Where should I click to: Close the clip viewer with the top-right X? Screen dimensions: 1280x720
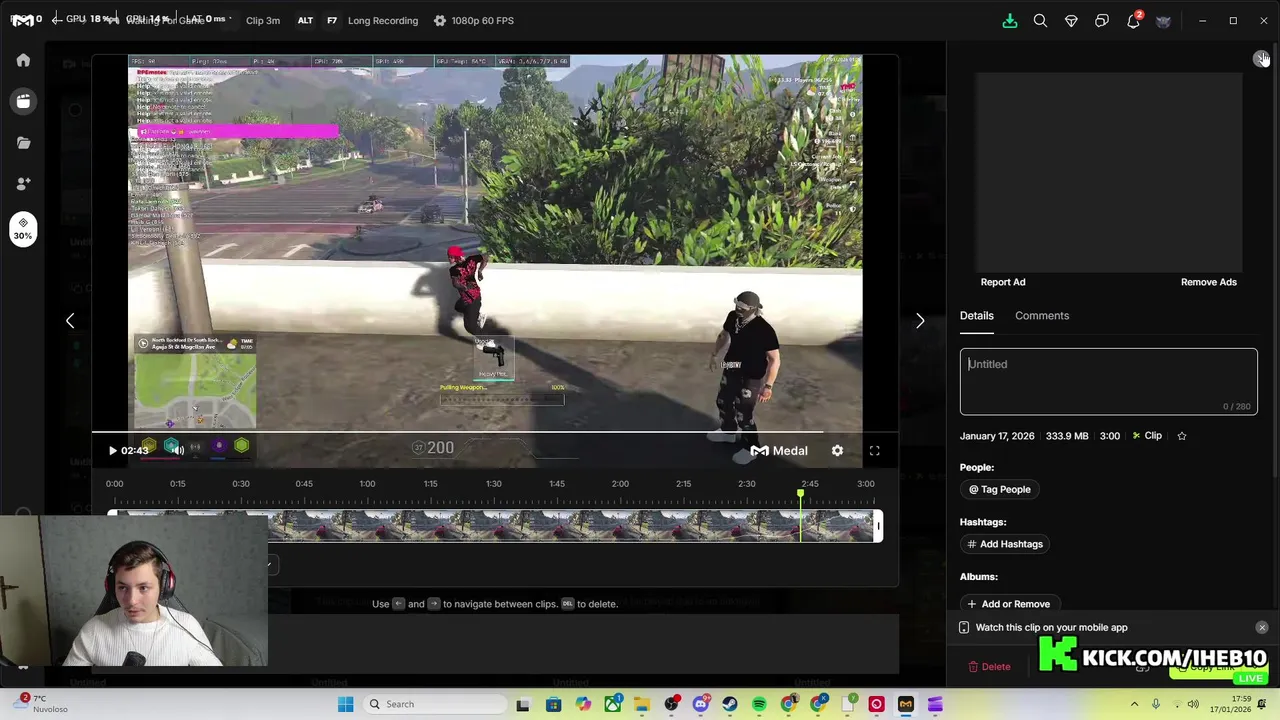pos(1261,59)
